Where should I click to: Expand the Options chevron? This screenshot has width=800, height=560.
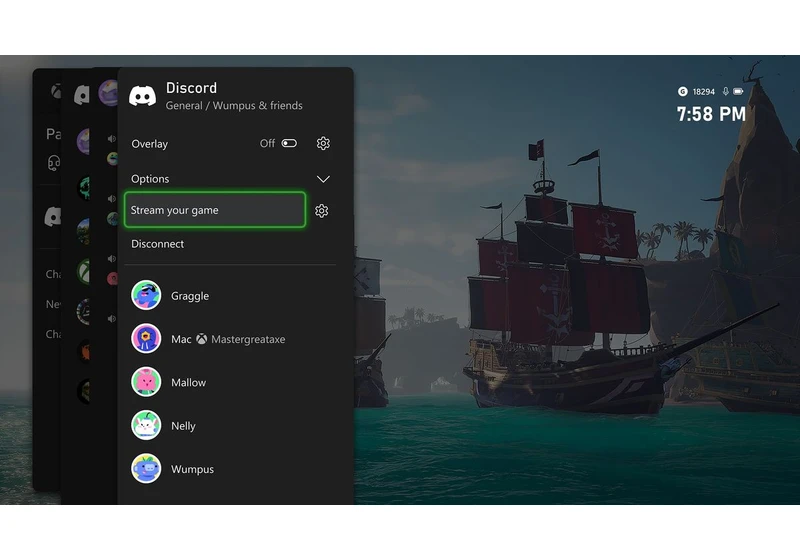[x=323, y=179]
